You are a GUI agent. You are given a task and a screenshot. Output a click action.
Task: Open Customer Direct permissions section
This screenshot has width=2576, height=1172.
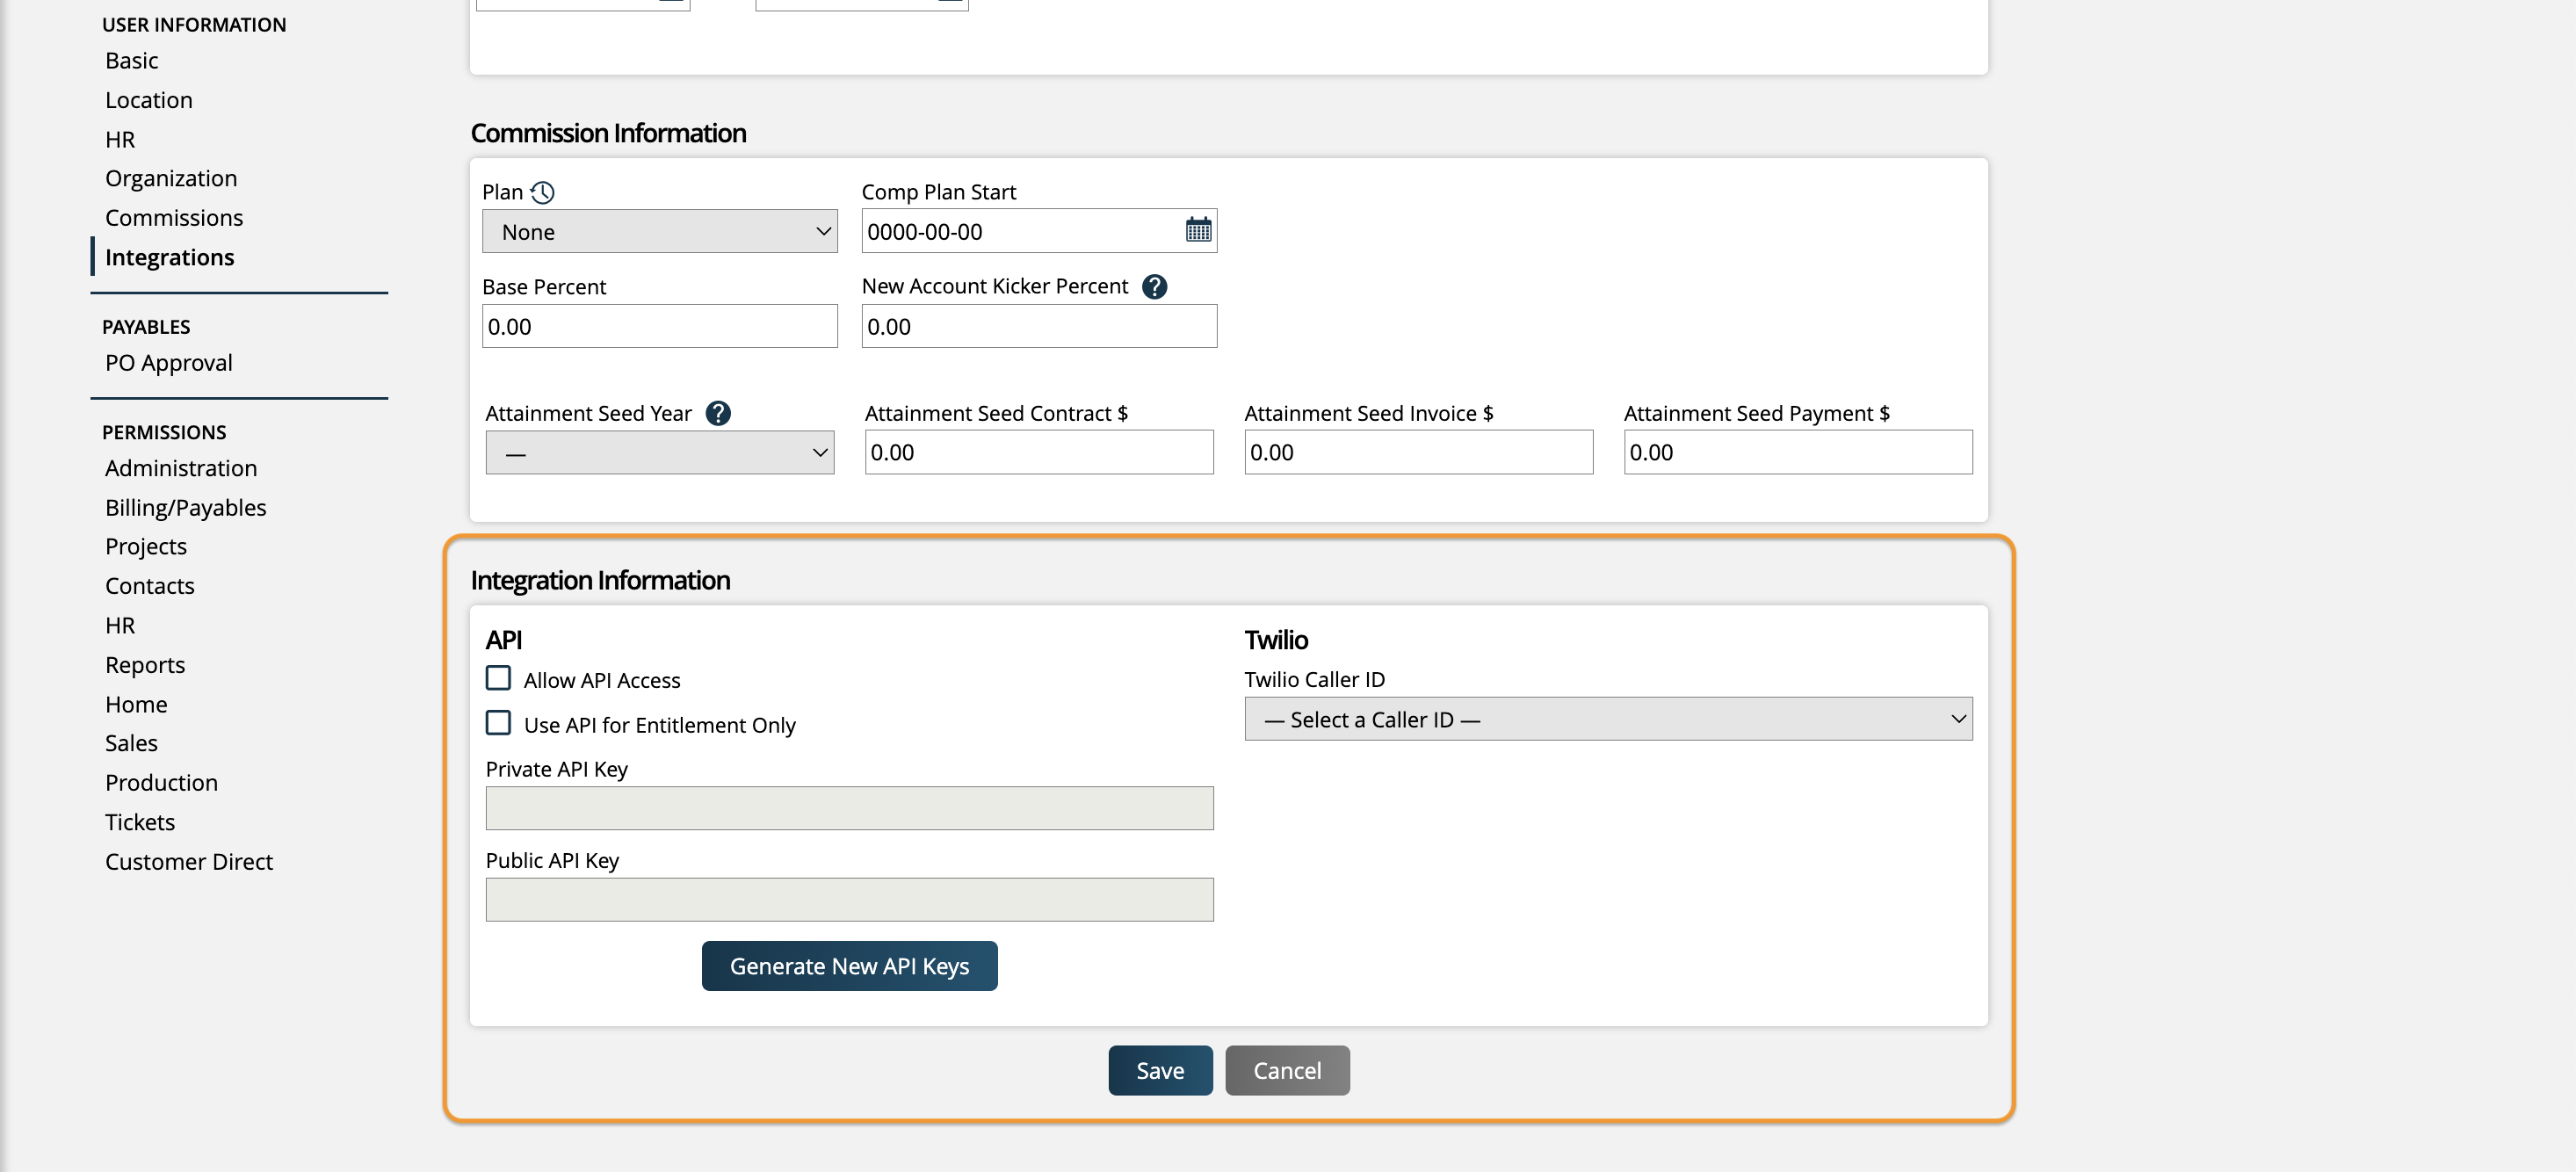point(188,862)
